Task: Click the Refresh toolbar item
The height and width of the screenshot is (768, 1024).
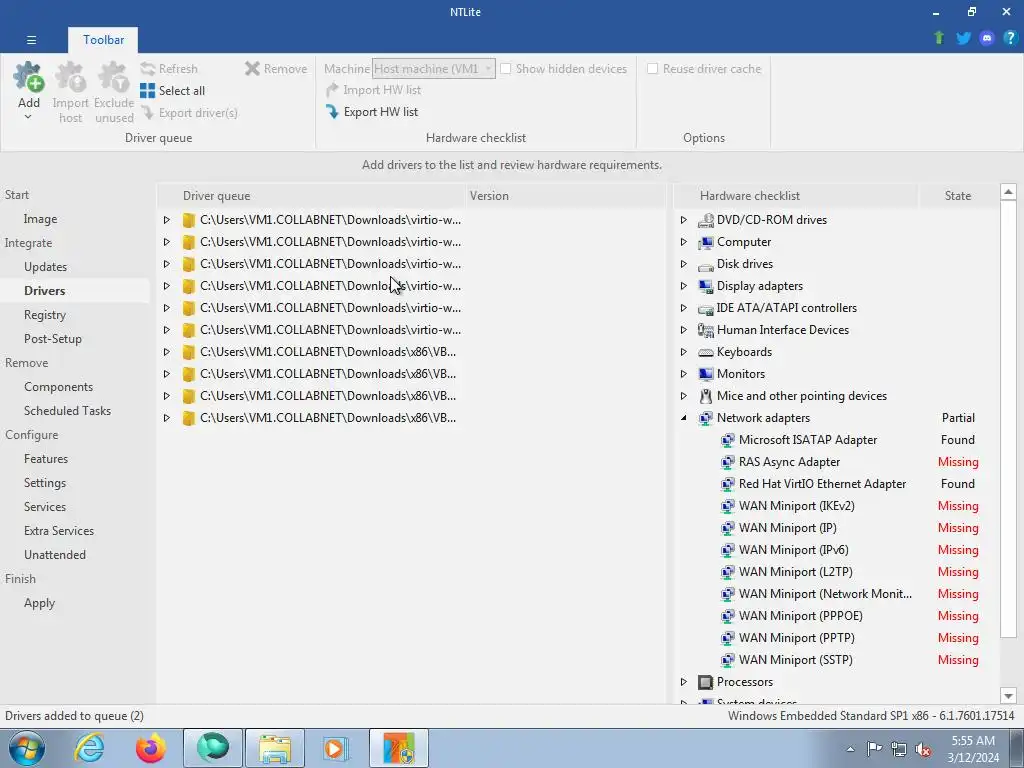Action: tap(169, 69)
